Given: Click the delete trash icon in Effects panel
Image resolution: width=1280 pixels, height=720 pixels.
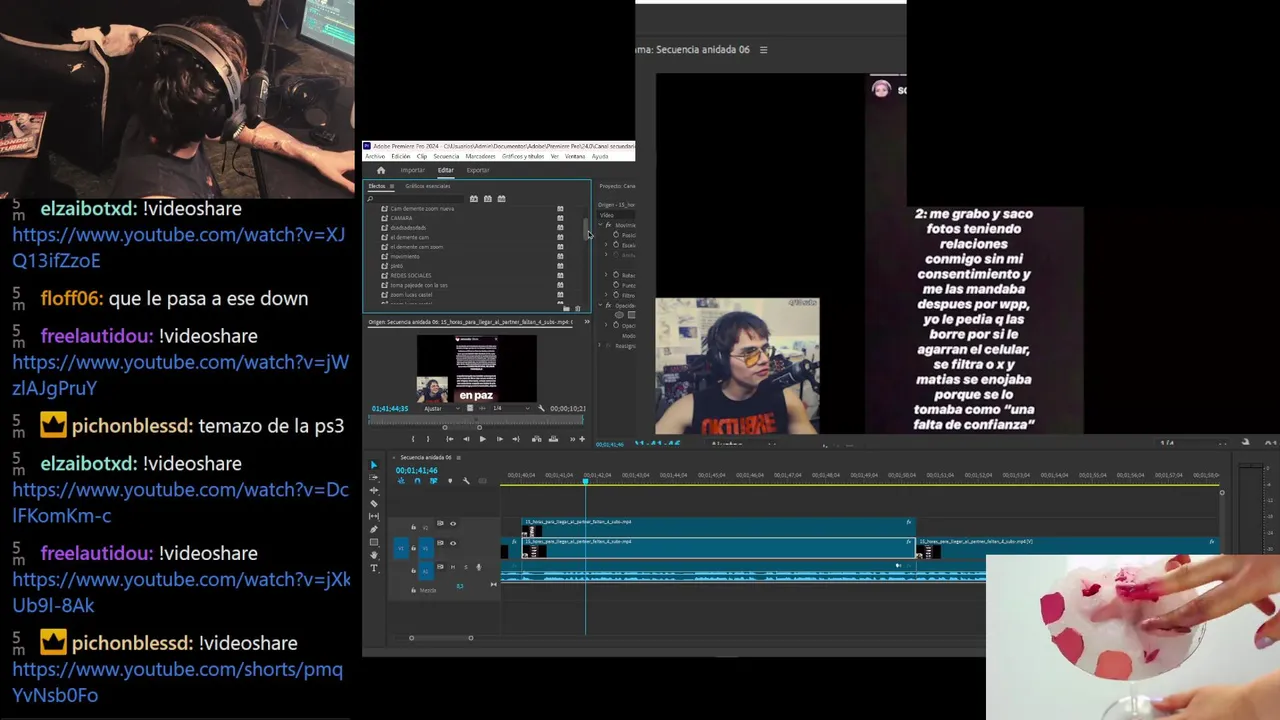Looking at the screenshot, I should click(x=578, y=308).
